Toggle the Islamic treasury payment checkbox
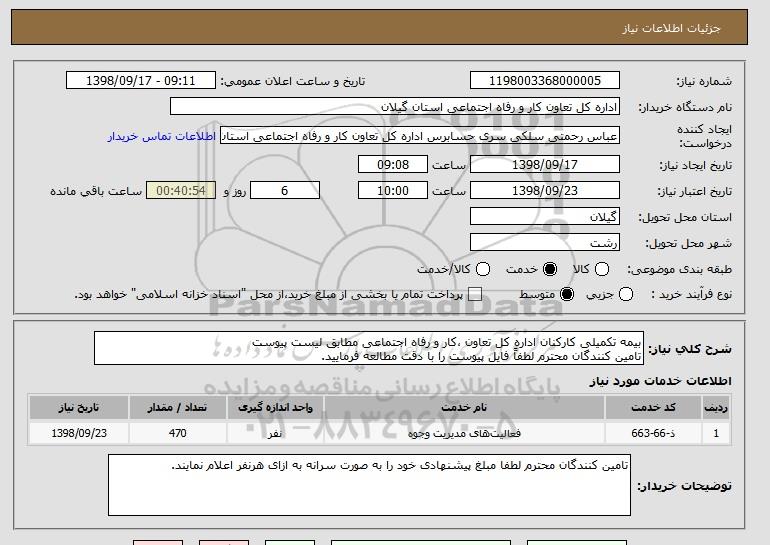This screenshot has height=545, width=770. pyautogui.click(x=474, y=294)
